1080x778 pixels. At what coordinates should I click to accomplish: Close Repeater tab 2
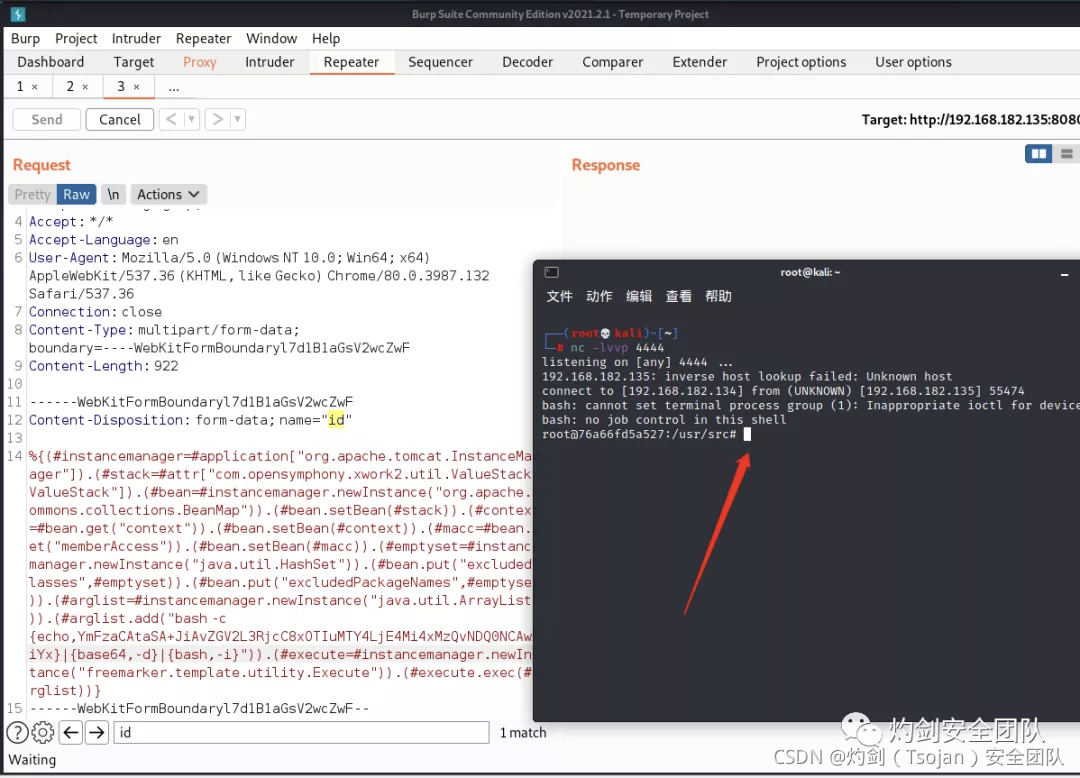tap(85, 87)
